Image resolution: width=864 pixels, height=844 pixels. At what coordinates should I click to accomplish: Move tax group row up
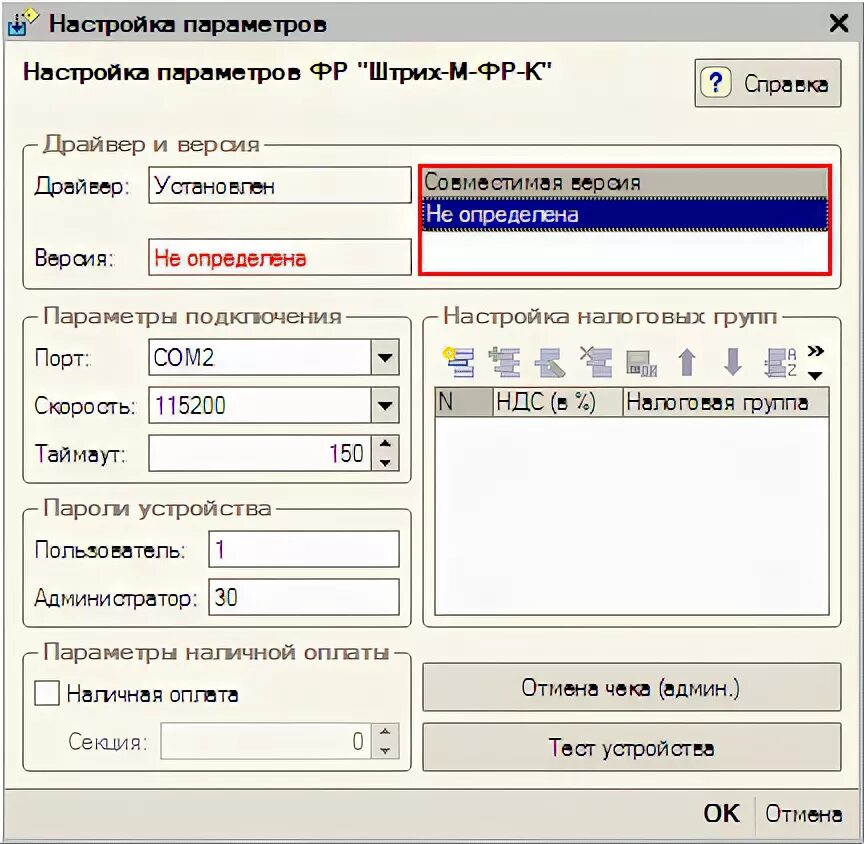tap(687, 362)
